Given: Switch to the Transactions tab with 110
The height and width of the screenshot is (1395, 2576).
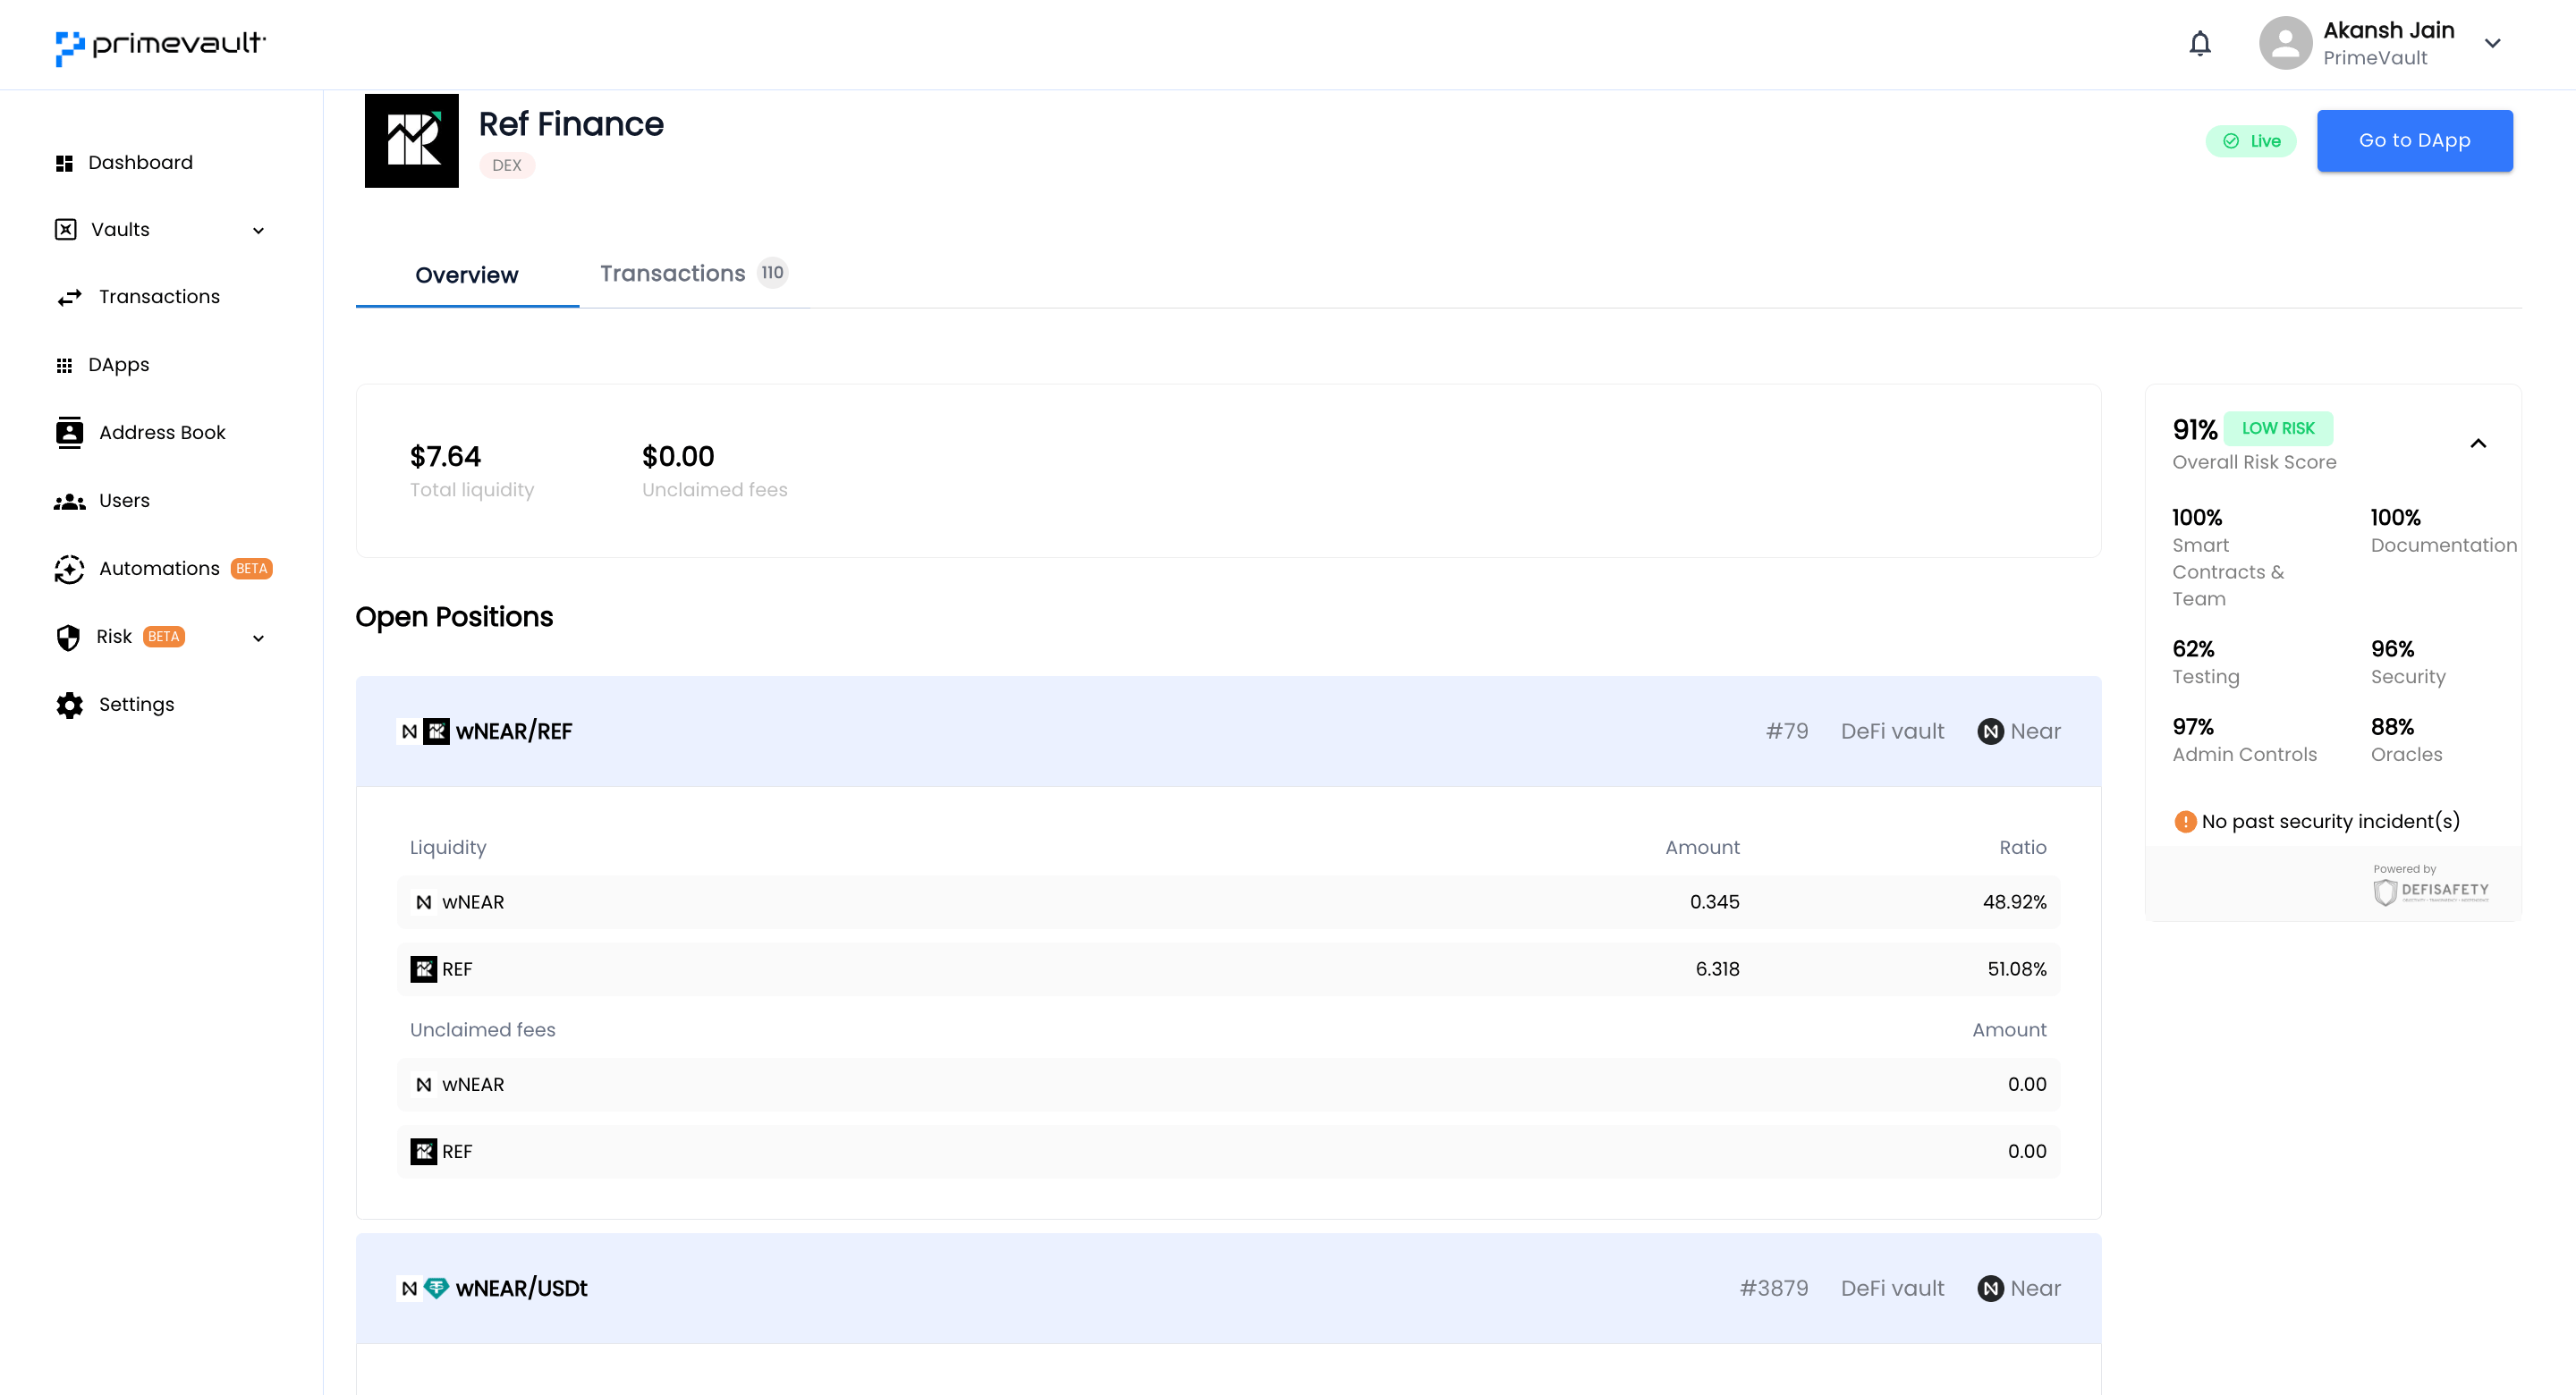Looking at the screenshot, I should tap(694, 273).
